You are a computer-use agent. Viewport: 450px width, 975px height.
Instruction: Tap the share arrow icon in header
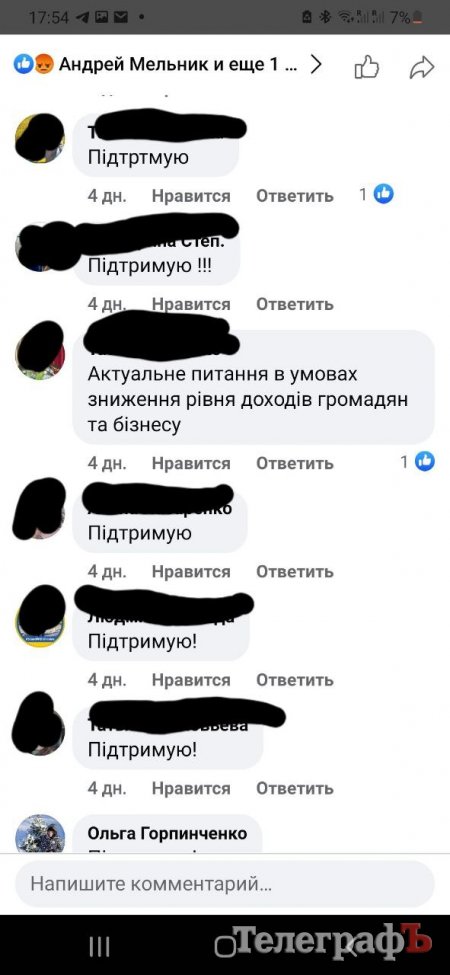click(421, 67)
